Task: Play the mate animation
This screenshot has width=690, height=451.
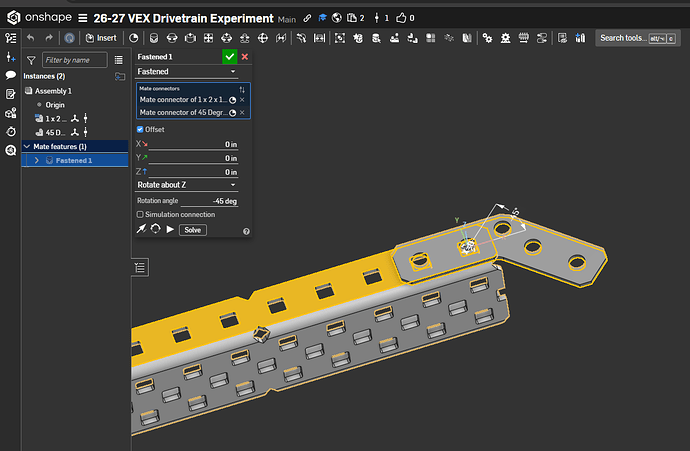Action: click(170, 229)
